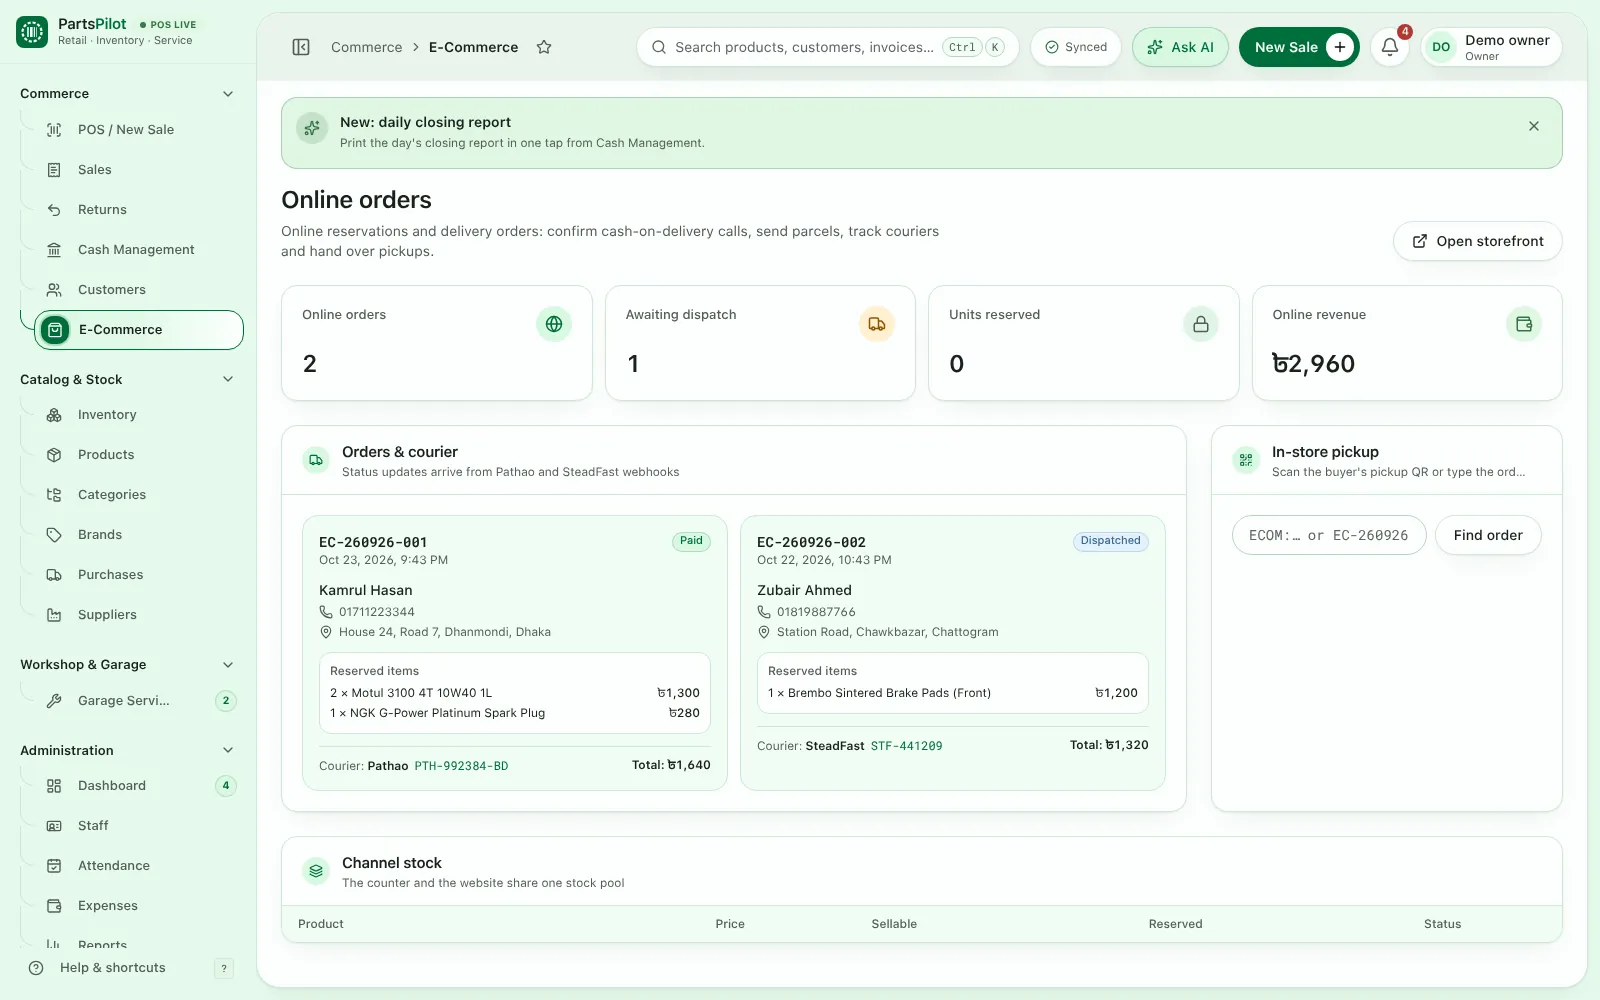This screenshot has height=1000, width=1600.
Task: Collapse the Administration section
Action: click(x=228, y=751)
